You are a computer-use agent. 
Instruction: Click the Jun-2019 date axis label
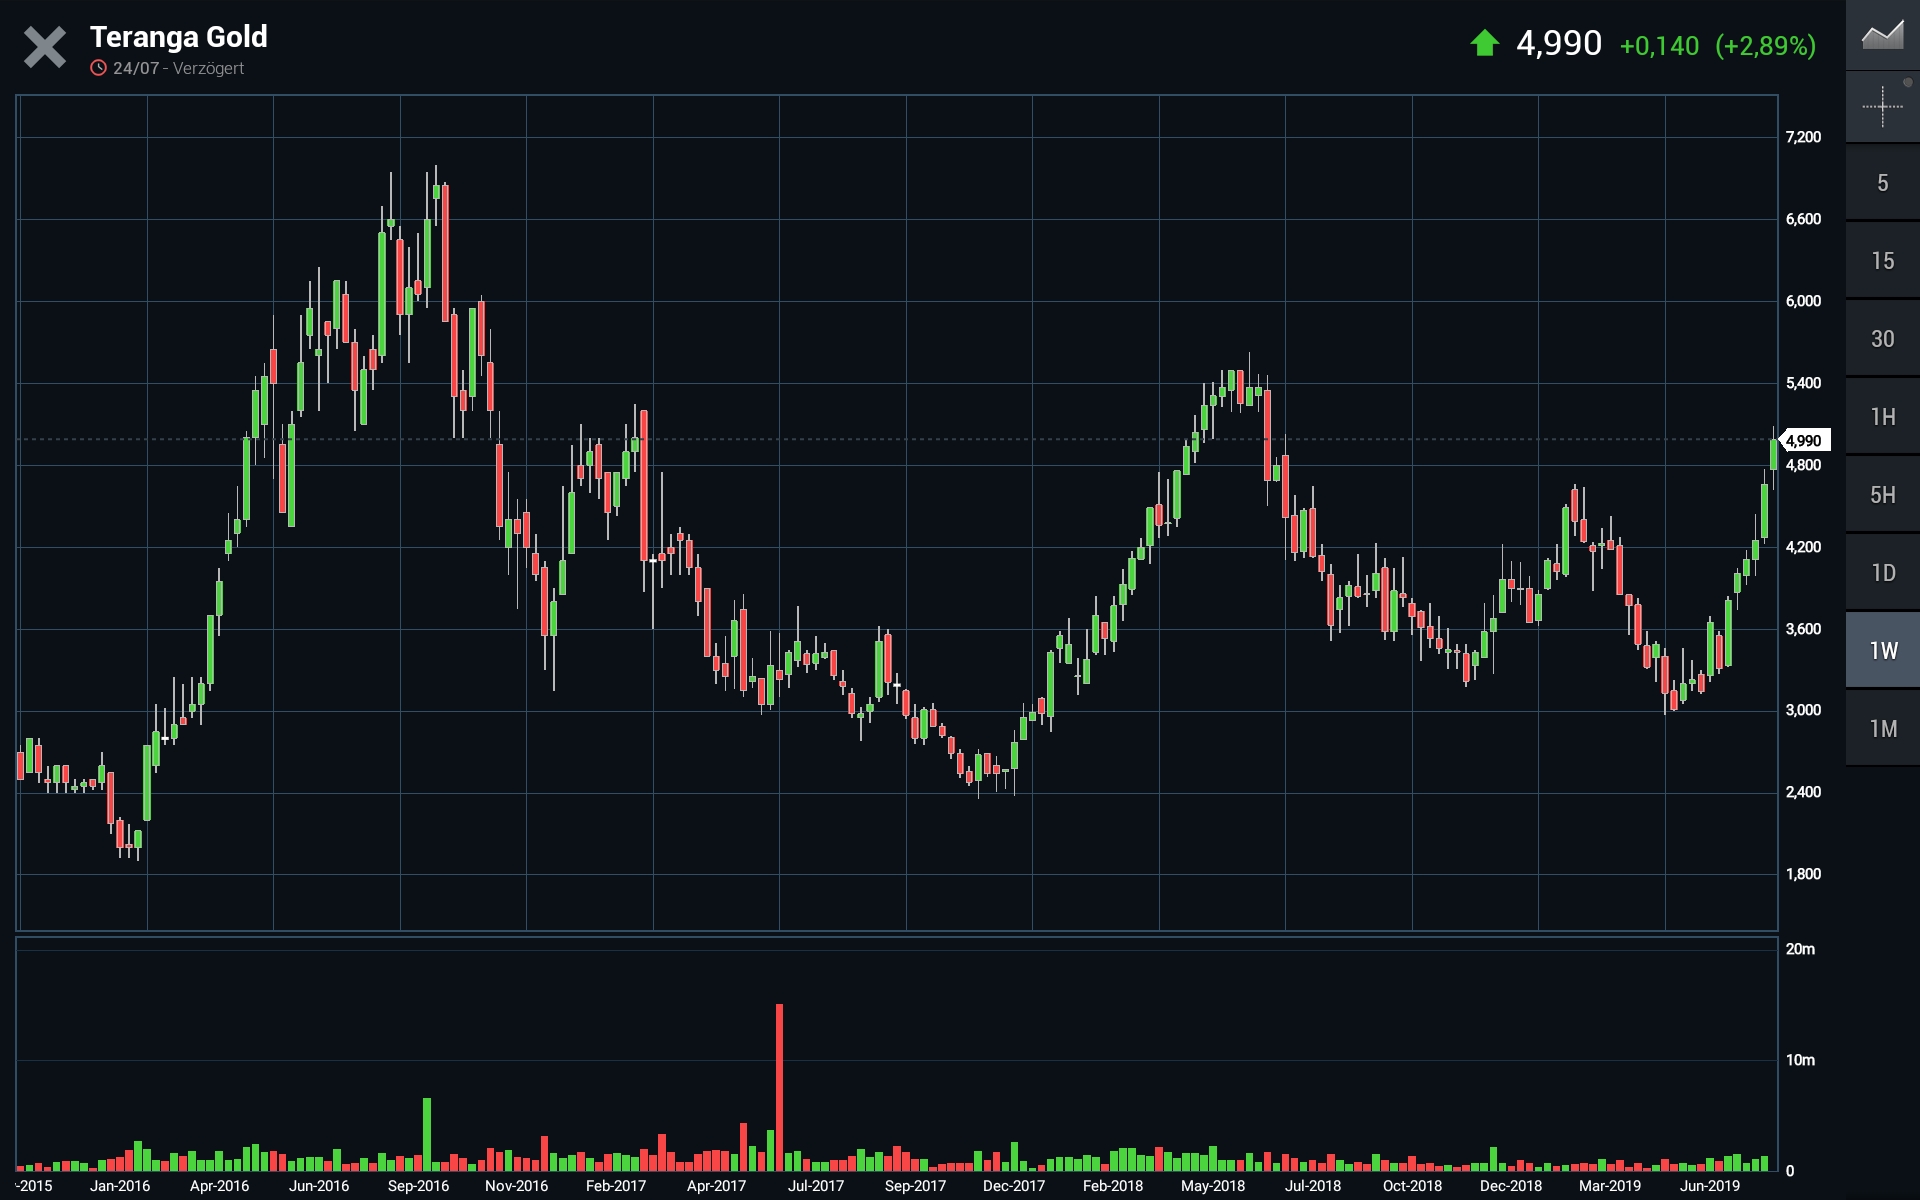1709,1186
